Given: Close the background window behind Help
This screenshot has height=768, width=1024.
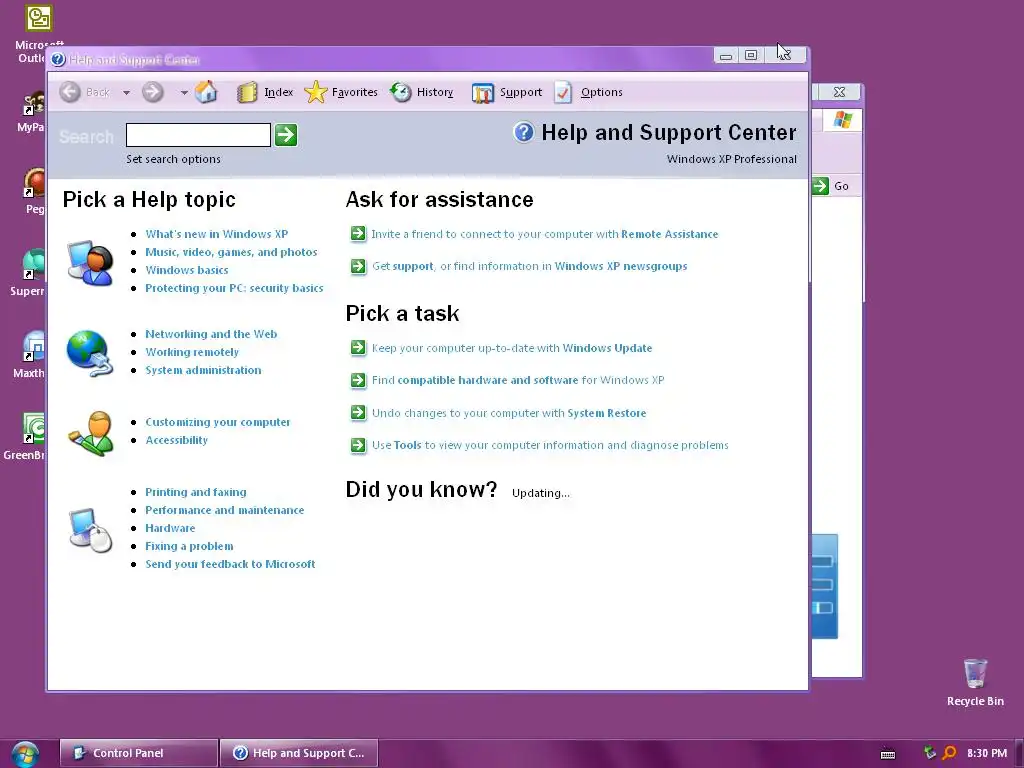Looking at the screenshot, I should pyautogui.click(x=839, y=92).
